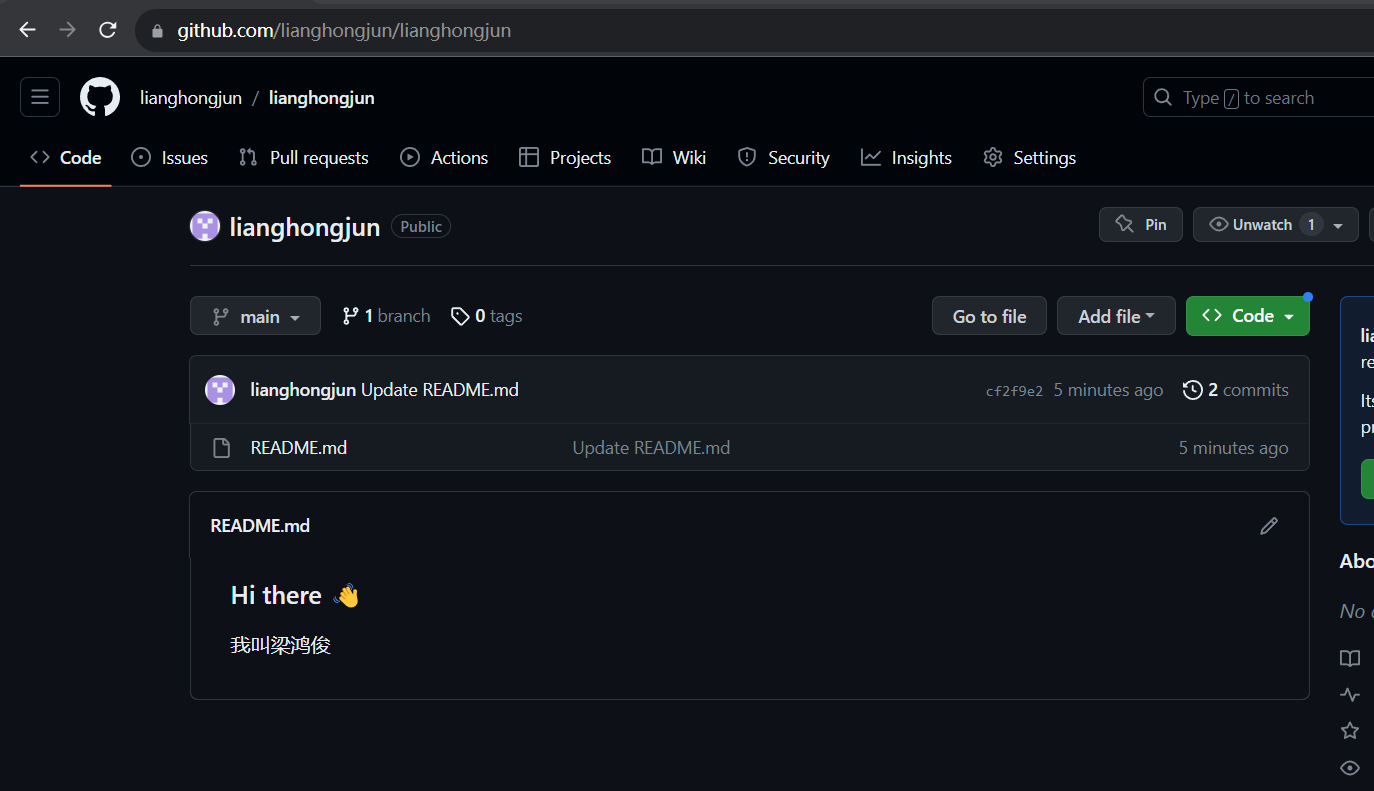The image size is (1374, 791).
Task: Expand the Add file dropdown
Action: coord(1116,316)
